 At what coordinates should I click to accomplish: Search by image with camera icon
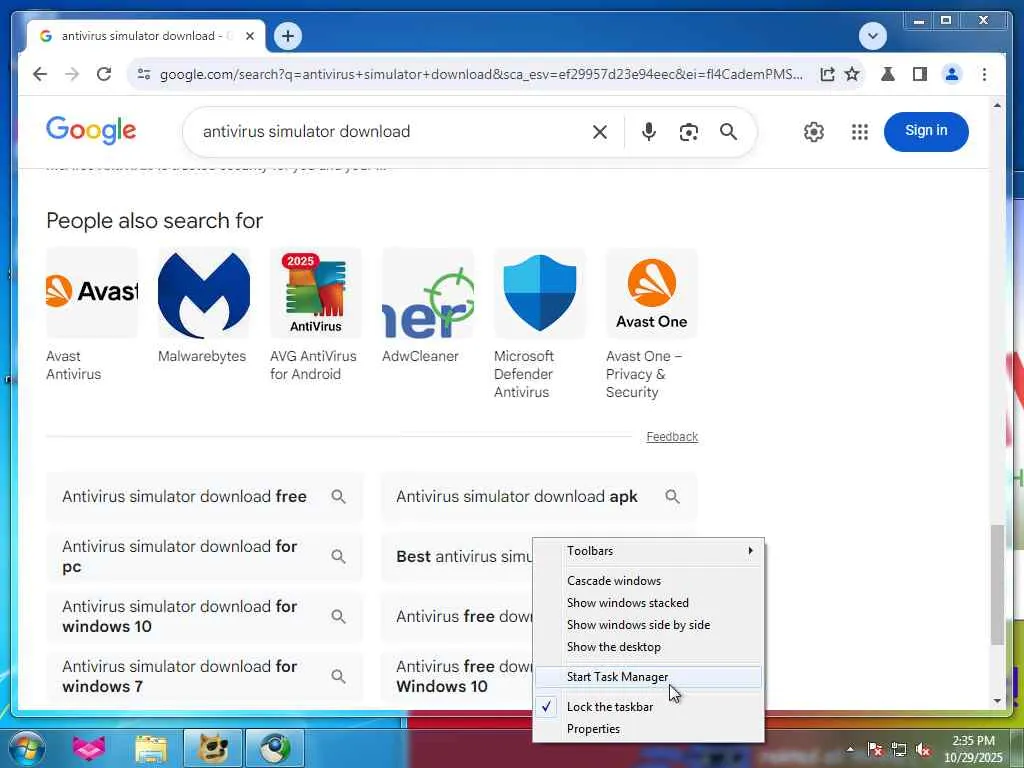point(688,132)
